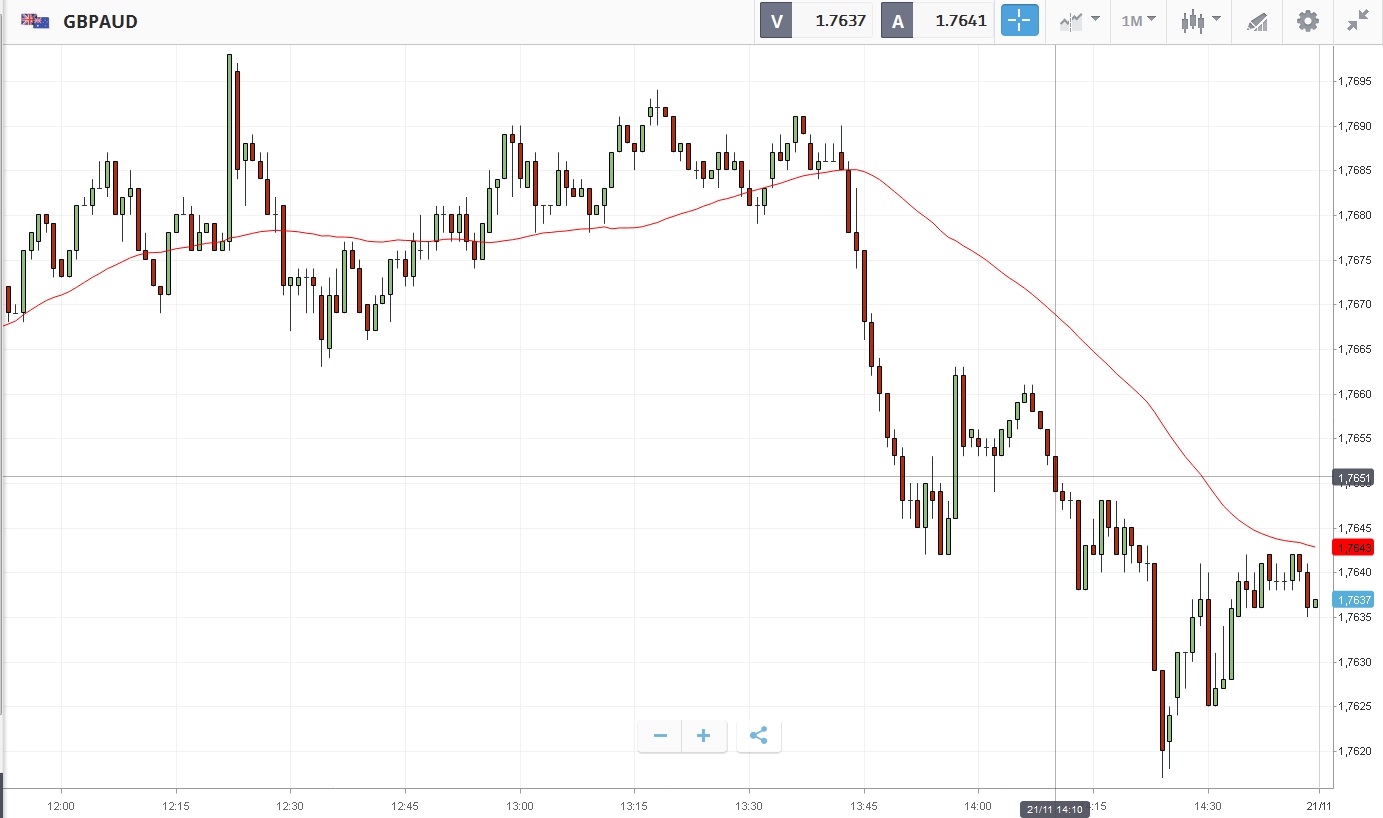Click the GBPAUD flag icon
This screenshot has width=1383, height=818.
35,21
